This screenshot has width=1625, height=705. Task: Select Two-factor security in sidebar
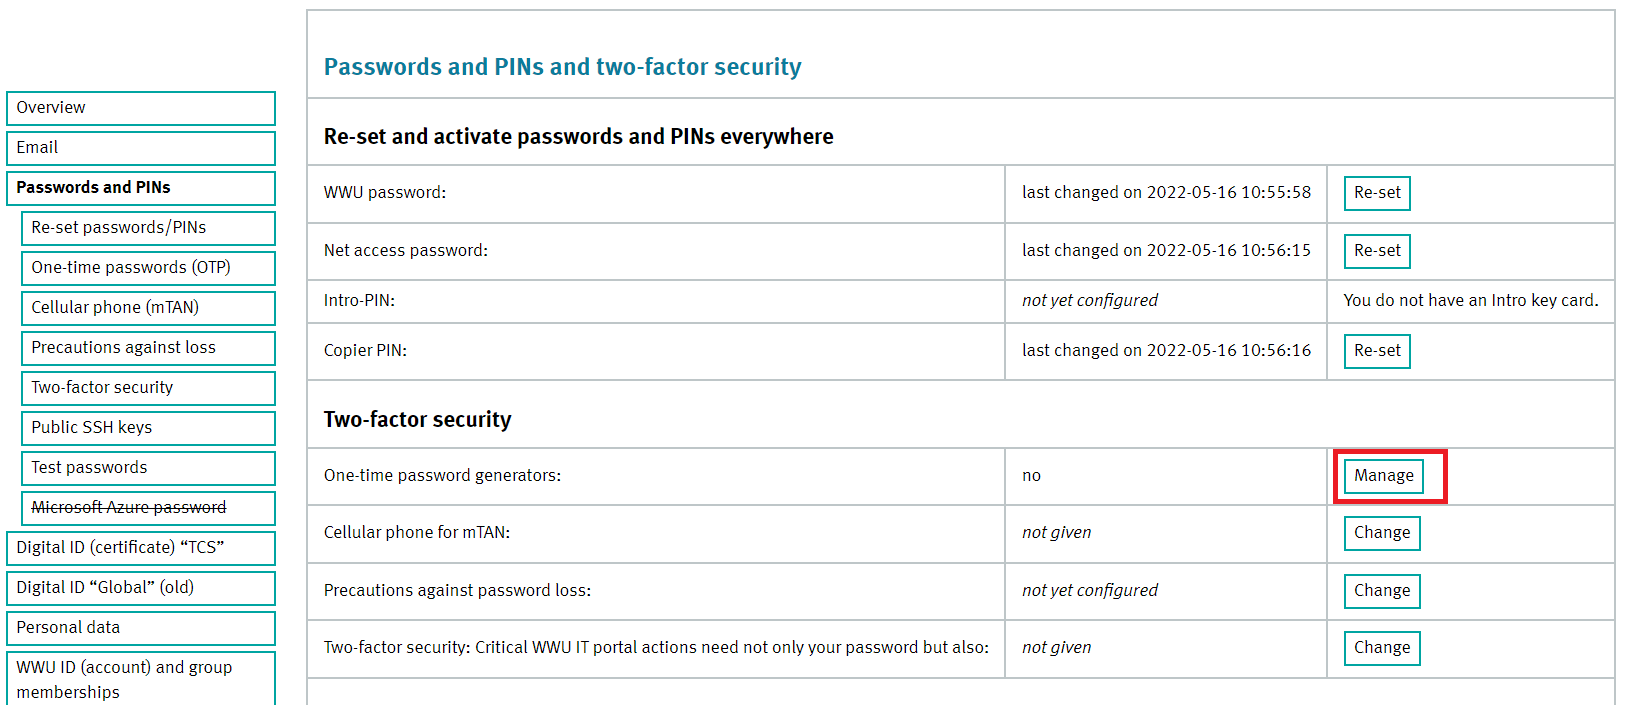148,388
